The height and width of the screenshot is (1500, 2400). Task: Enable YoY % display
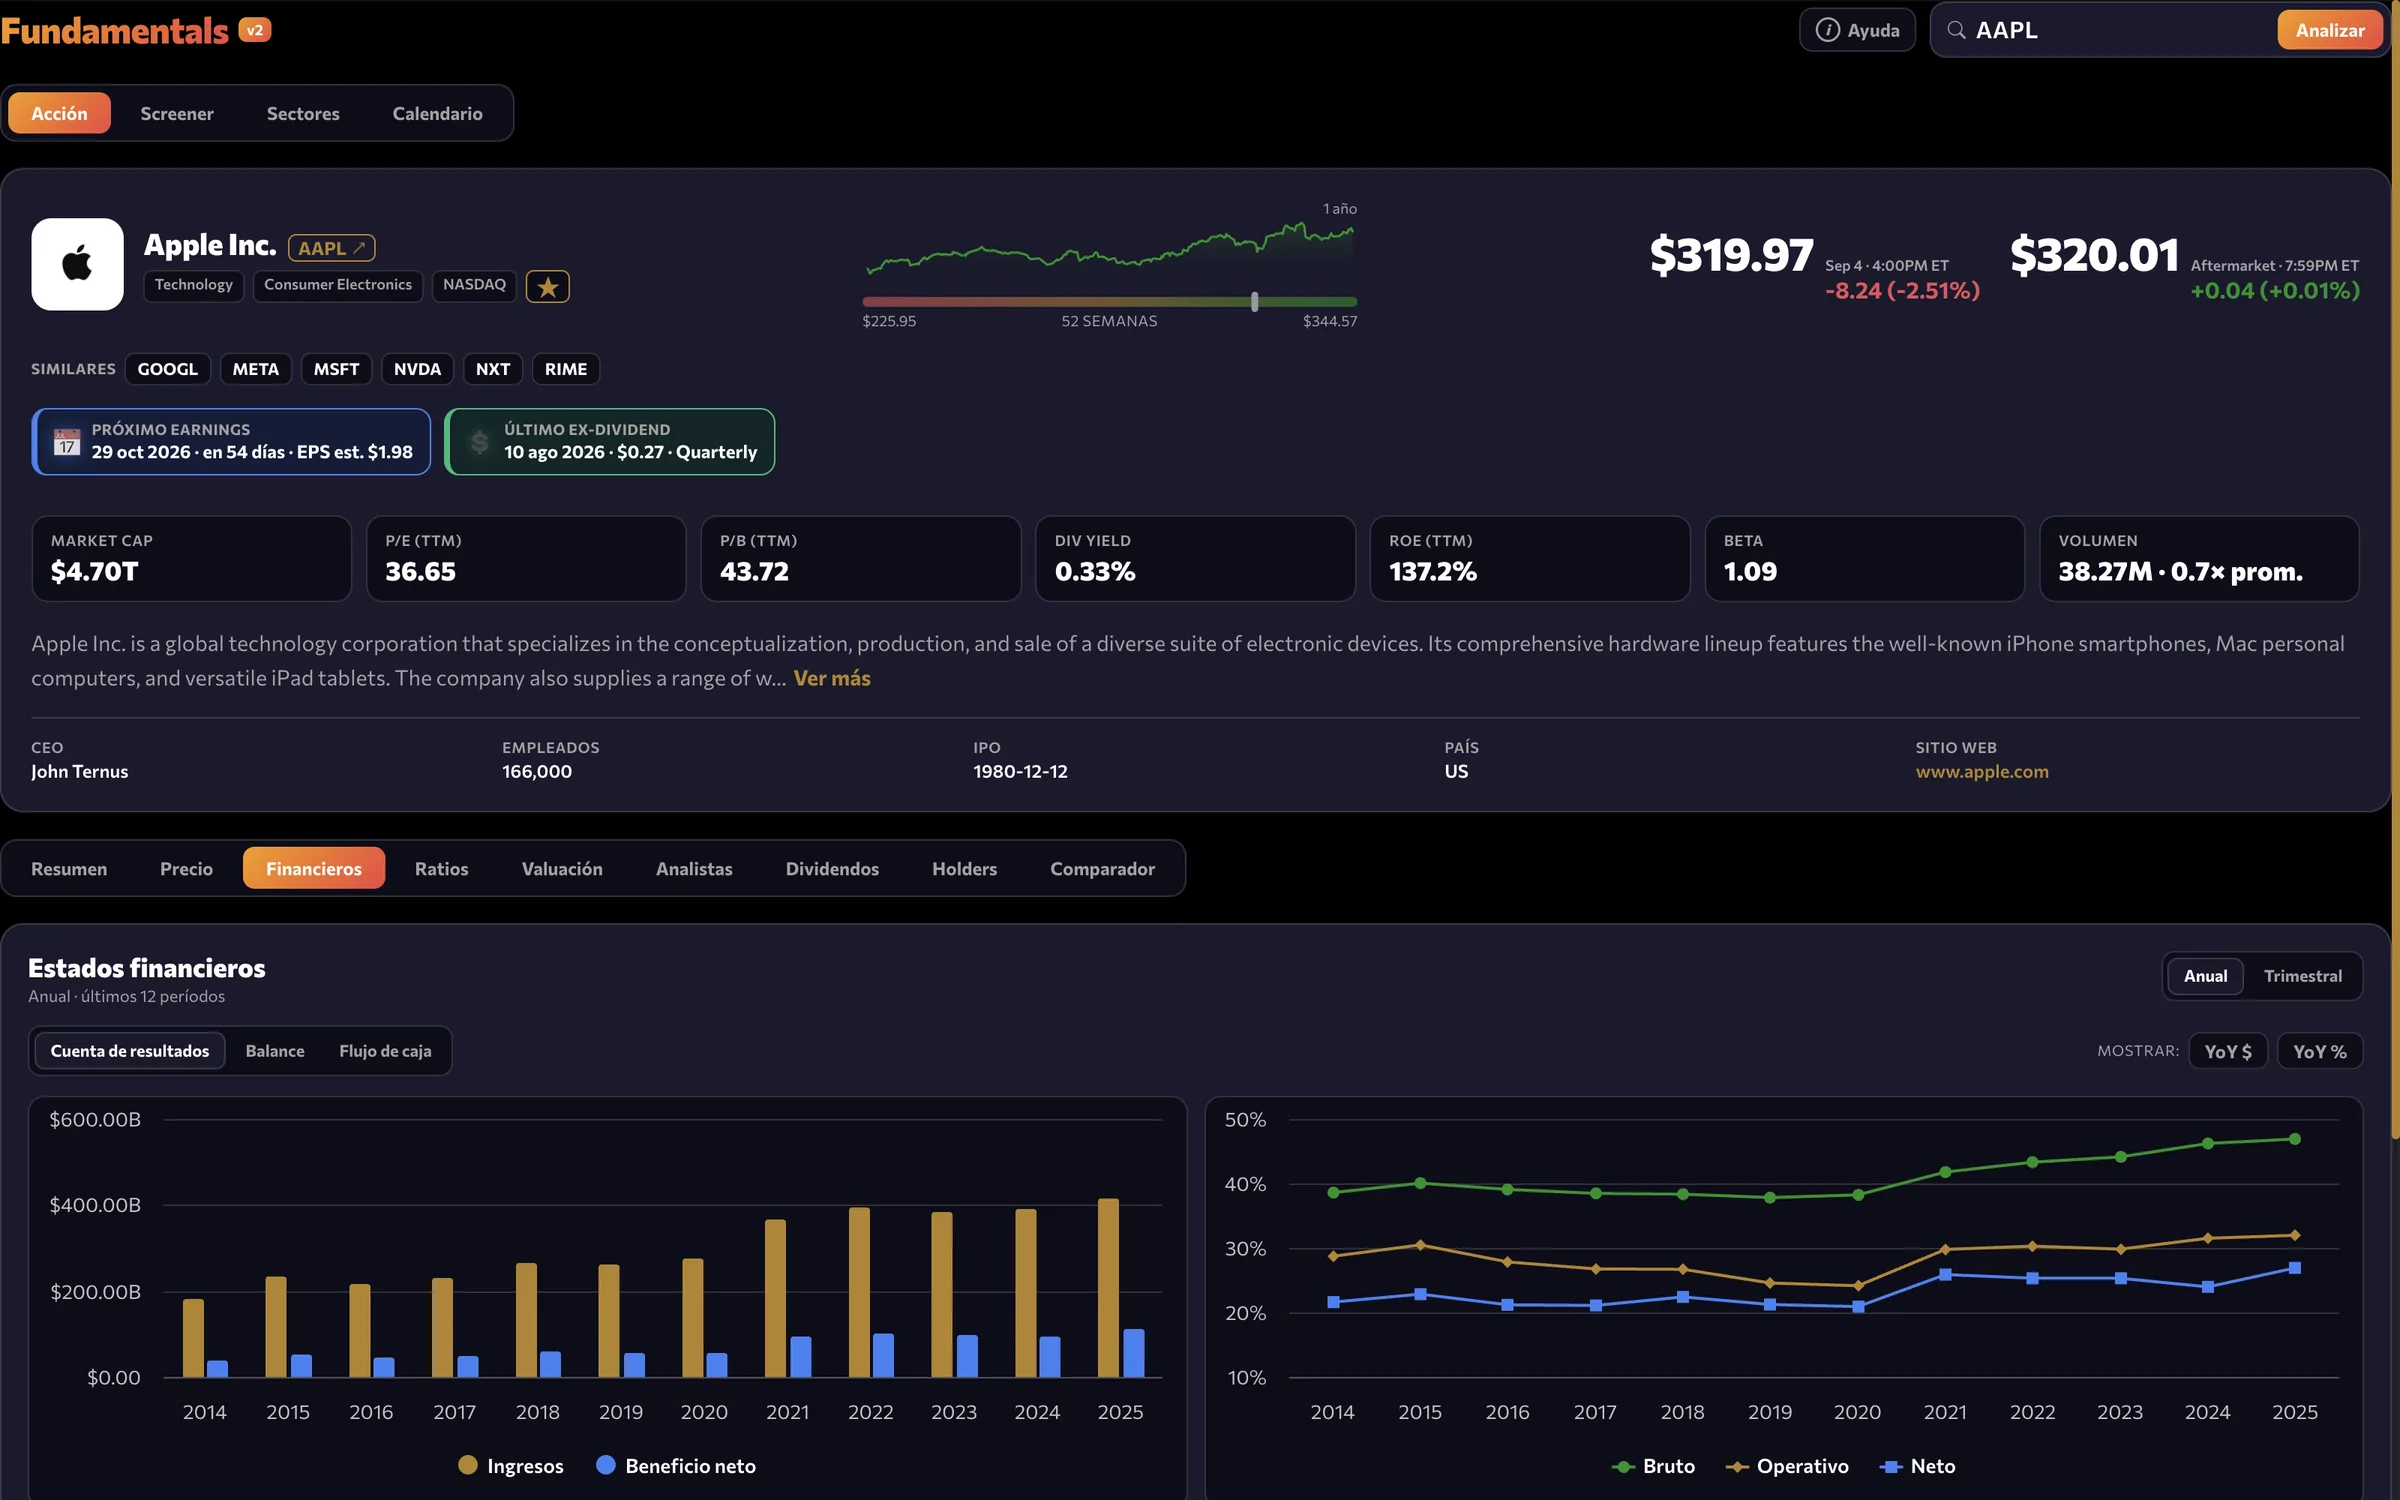tap(2320, 1051)
